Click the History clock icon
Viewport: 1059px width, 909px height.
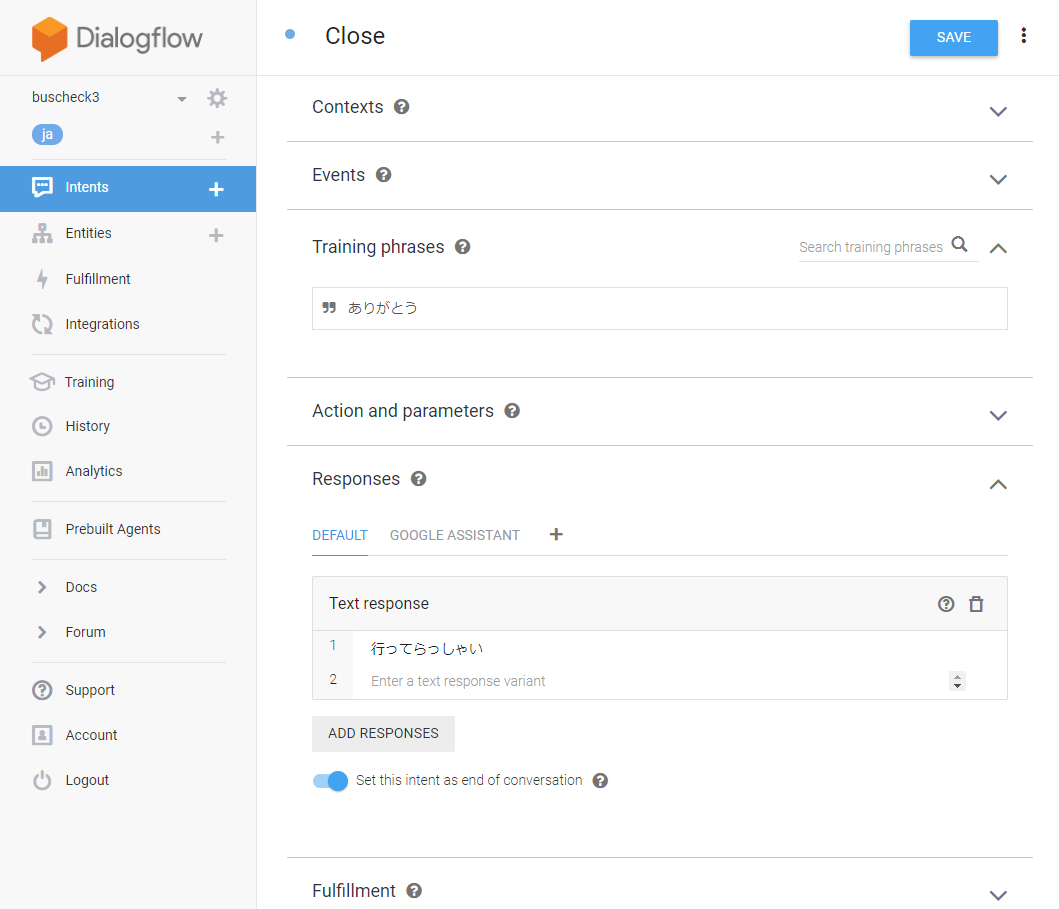42,426
